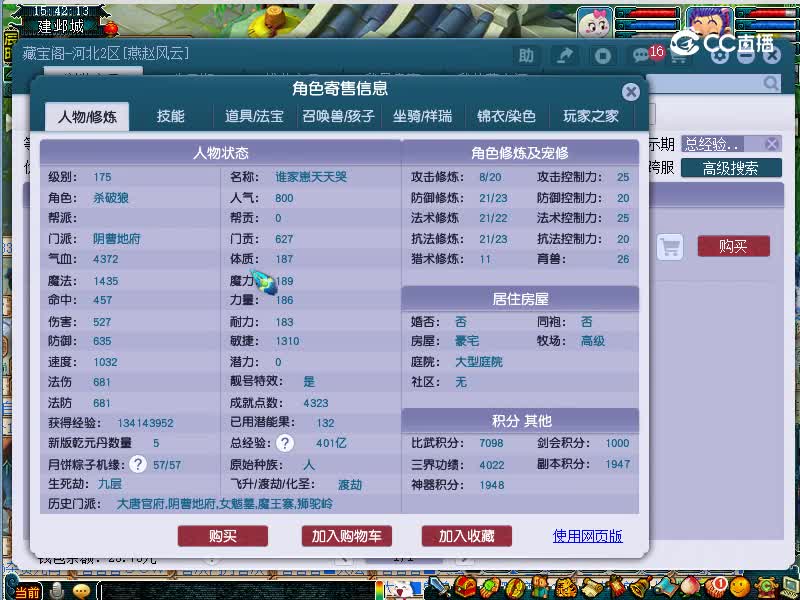Screen dimensions: 800x600
Task: Click the character name 谁家崽天天哭
Action: pyautogui.click(x=311, y=177)
